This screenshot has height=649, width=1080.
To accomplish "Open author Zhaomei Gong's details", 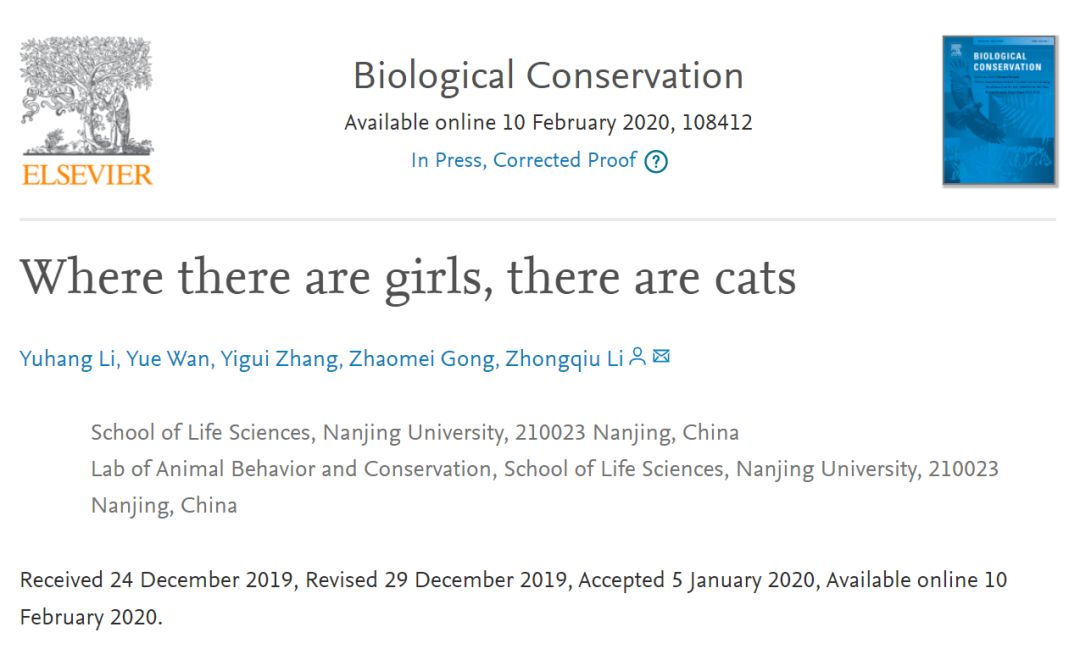I will pos(422,359).
